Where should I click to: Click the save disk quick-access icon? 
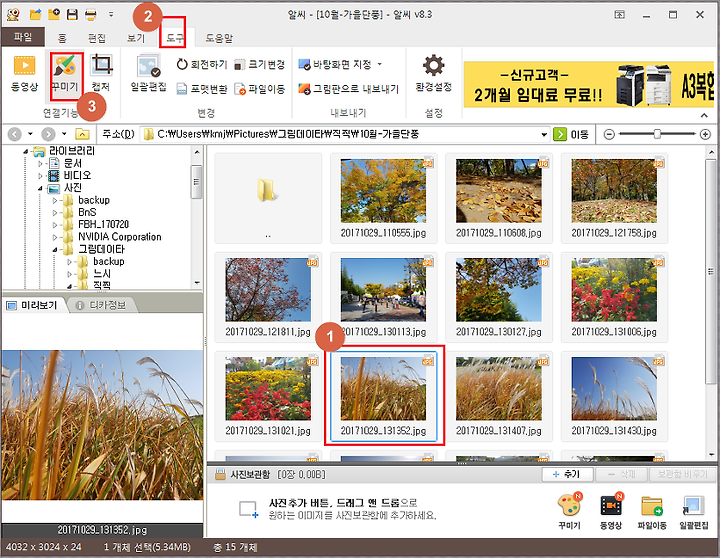coord(73,15)
